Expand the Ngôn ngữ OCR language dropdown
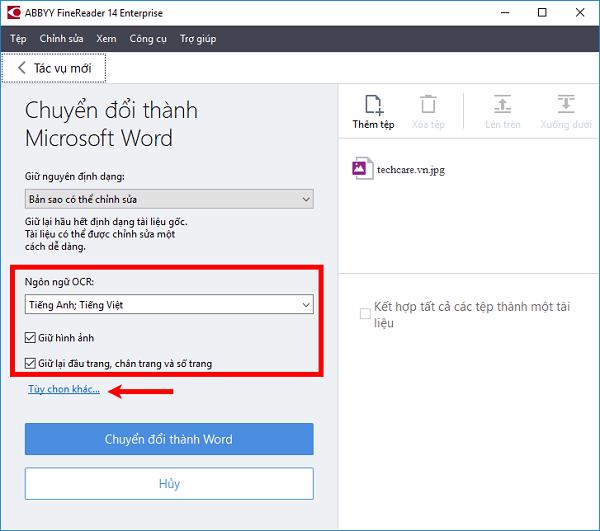This screenshot has height=531, width=600. (169, 304)
